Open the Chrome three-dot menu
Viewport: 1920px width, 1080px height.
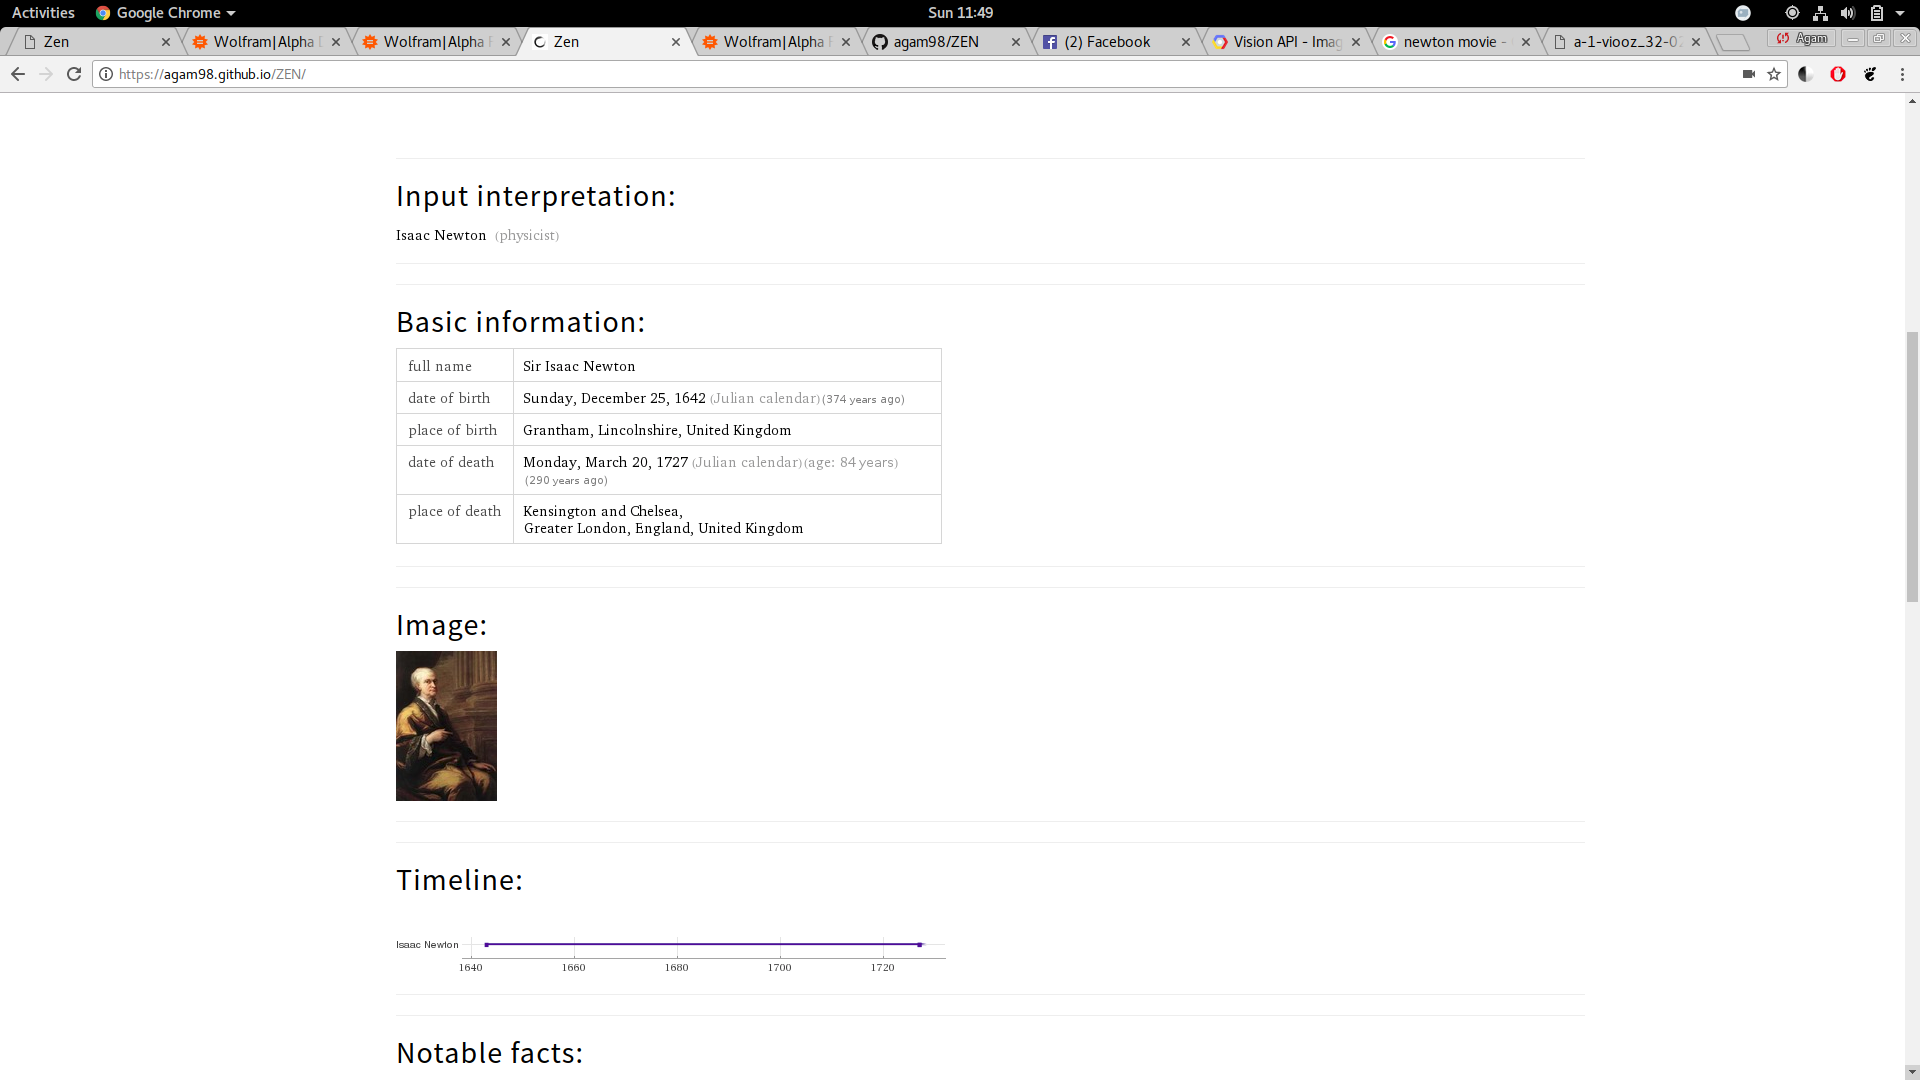[x=1902, y=74]
